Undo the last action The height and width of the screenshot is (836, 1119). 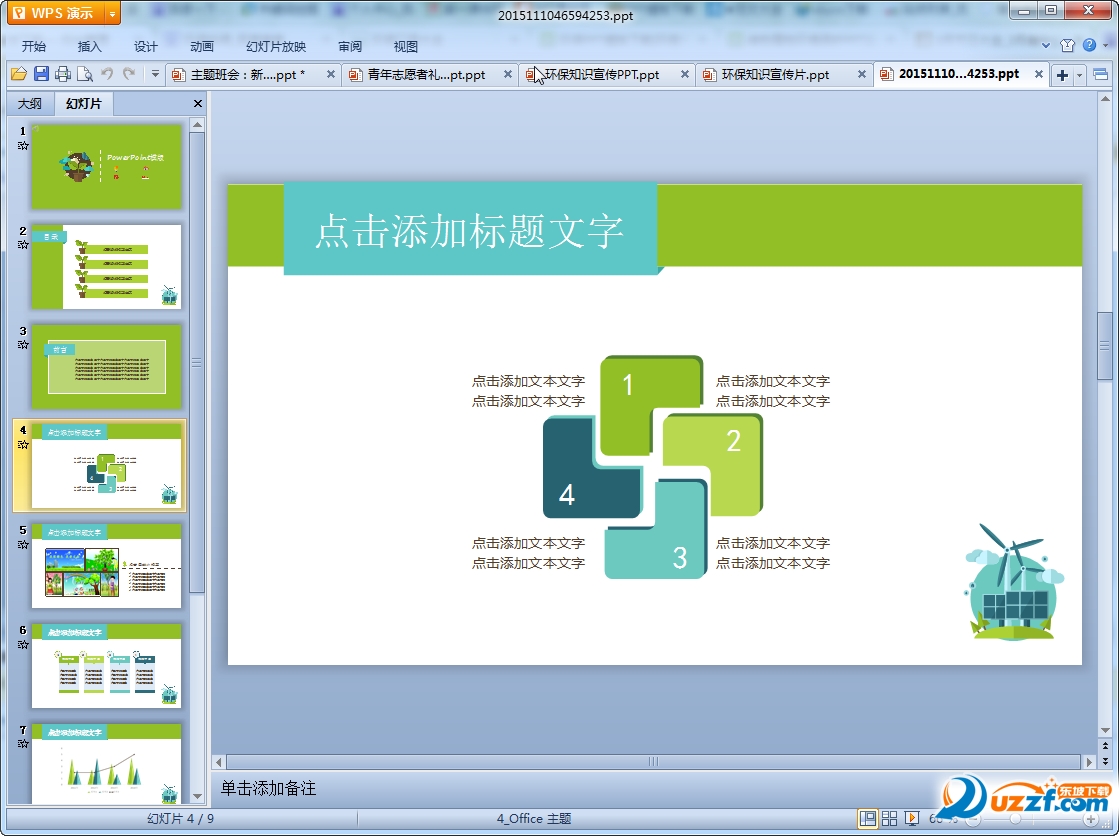pos(107,74)
